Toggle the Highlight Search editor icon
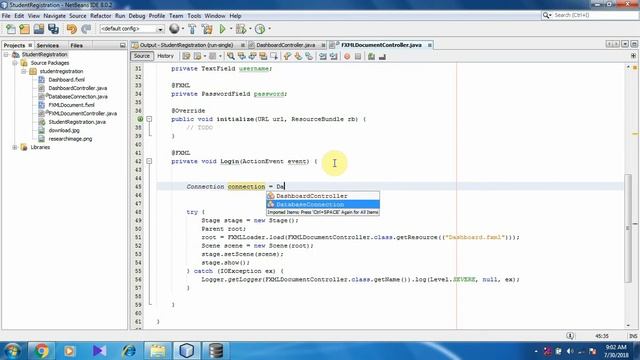The height and width of the screenshot is (360, 640). click(263, 56)
